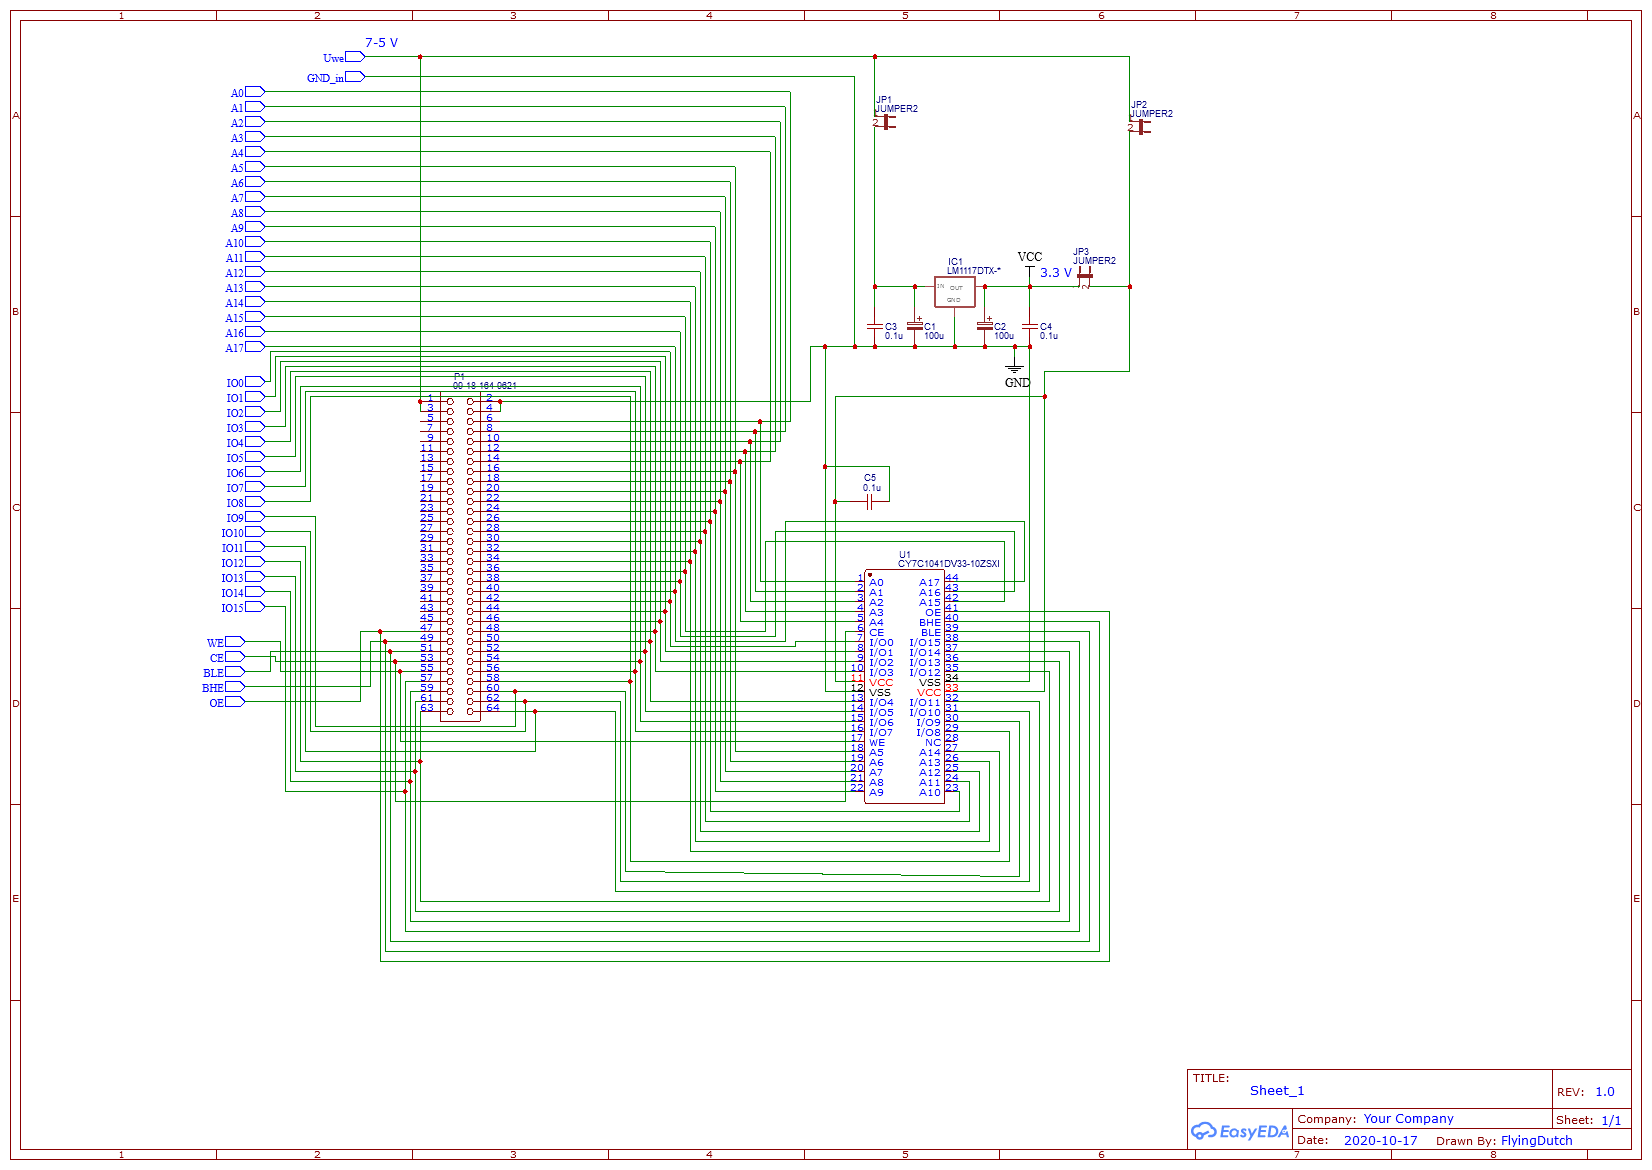
Task: Click the EasyEDA logo in title block
Action: coord(1239,1131)
